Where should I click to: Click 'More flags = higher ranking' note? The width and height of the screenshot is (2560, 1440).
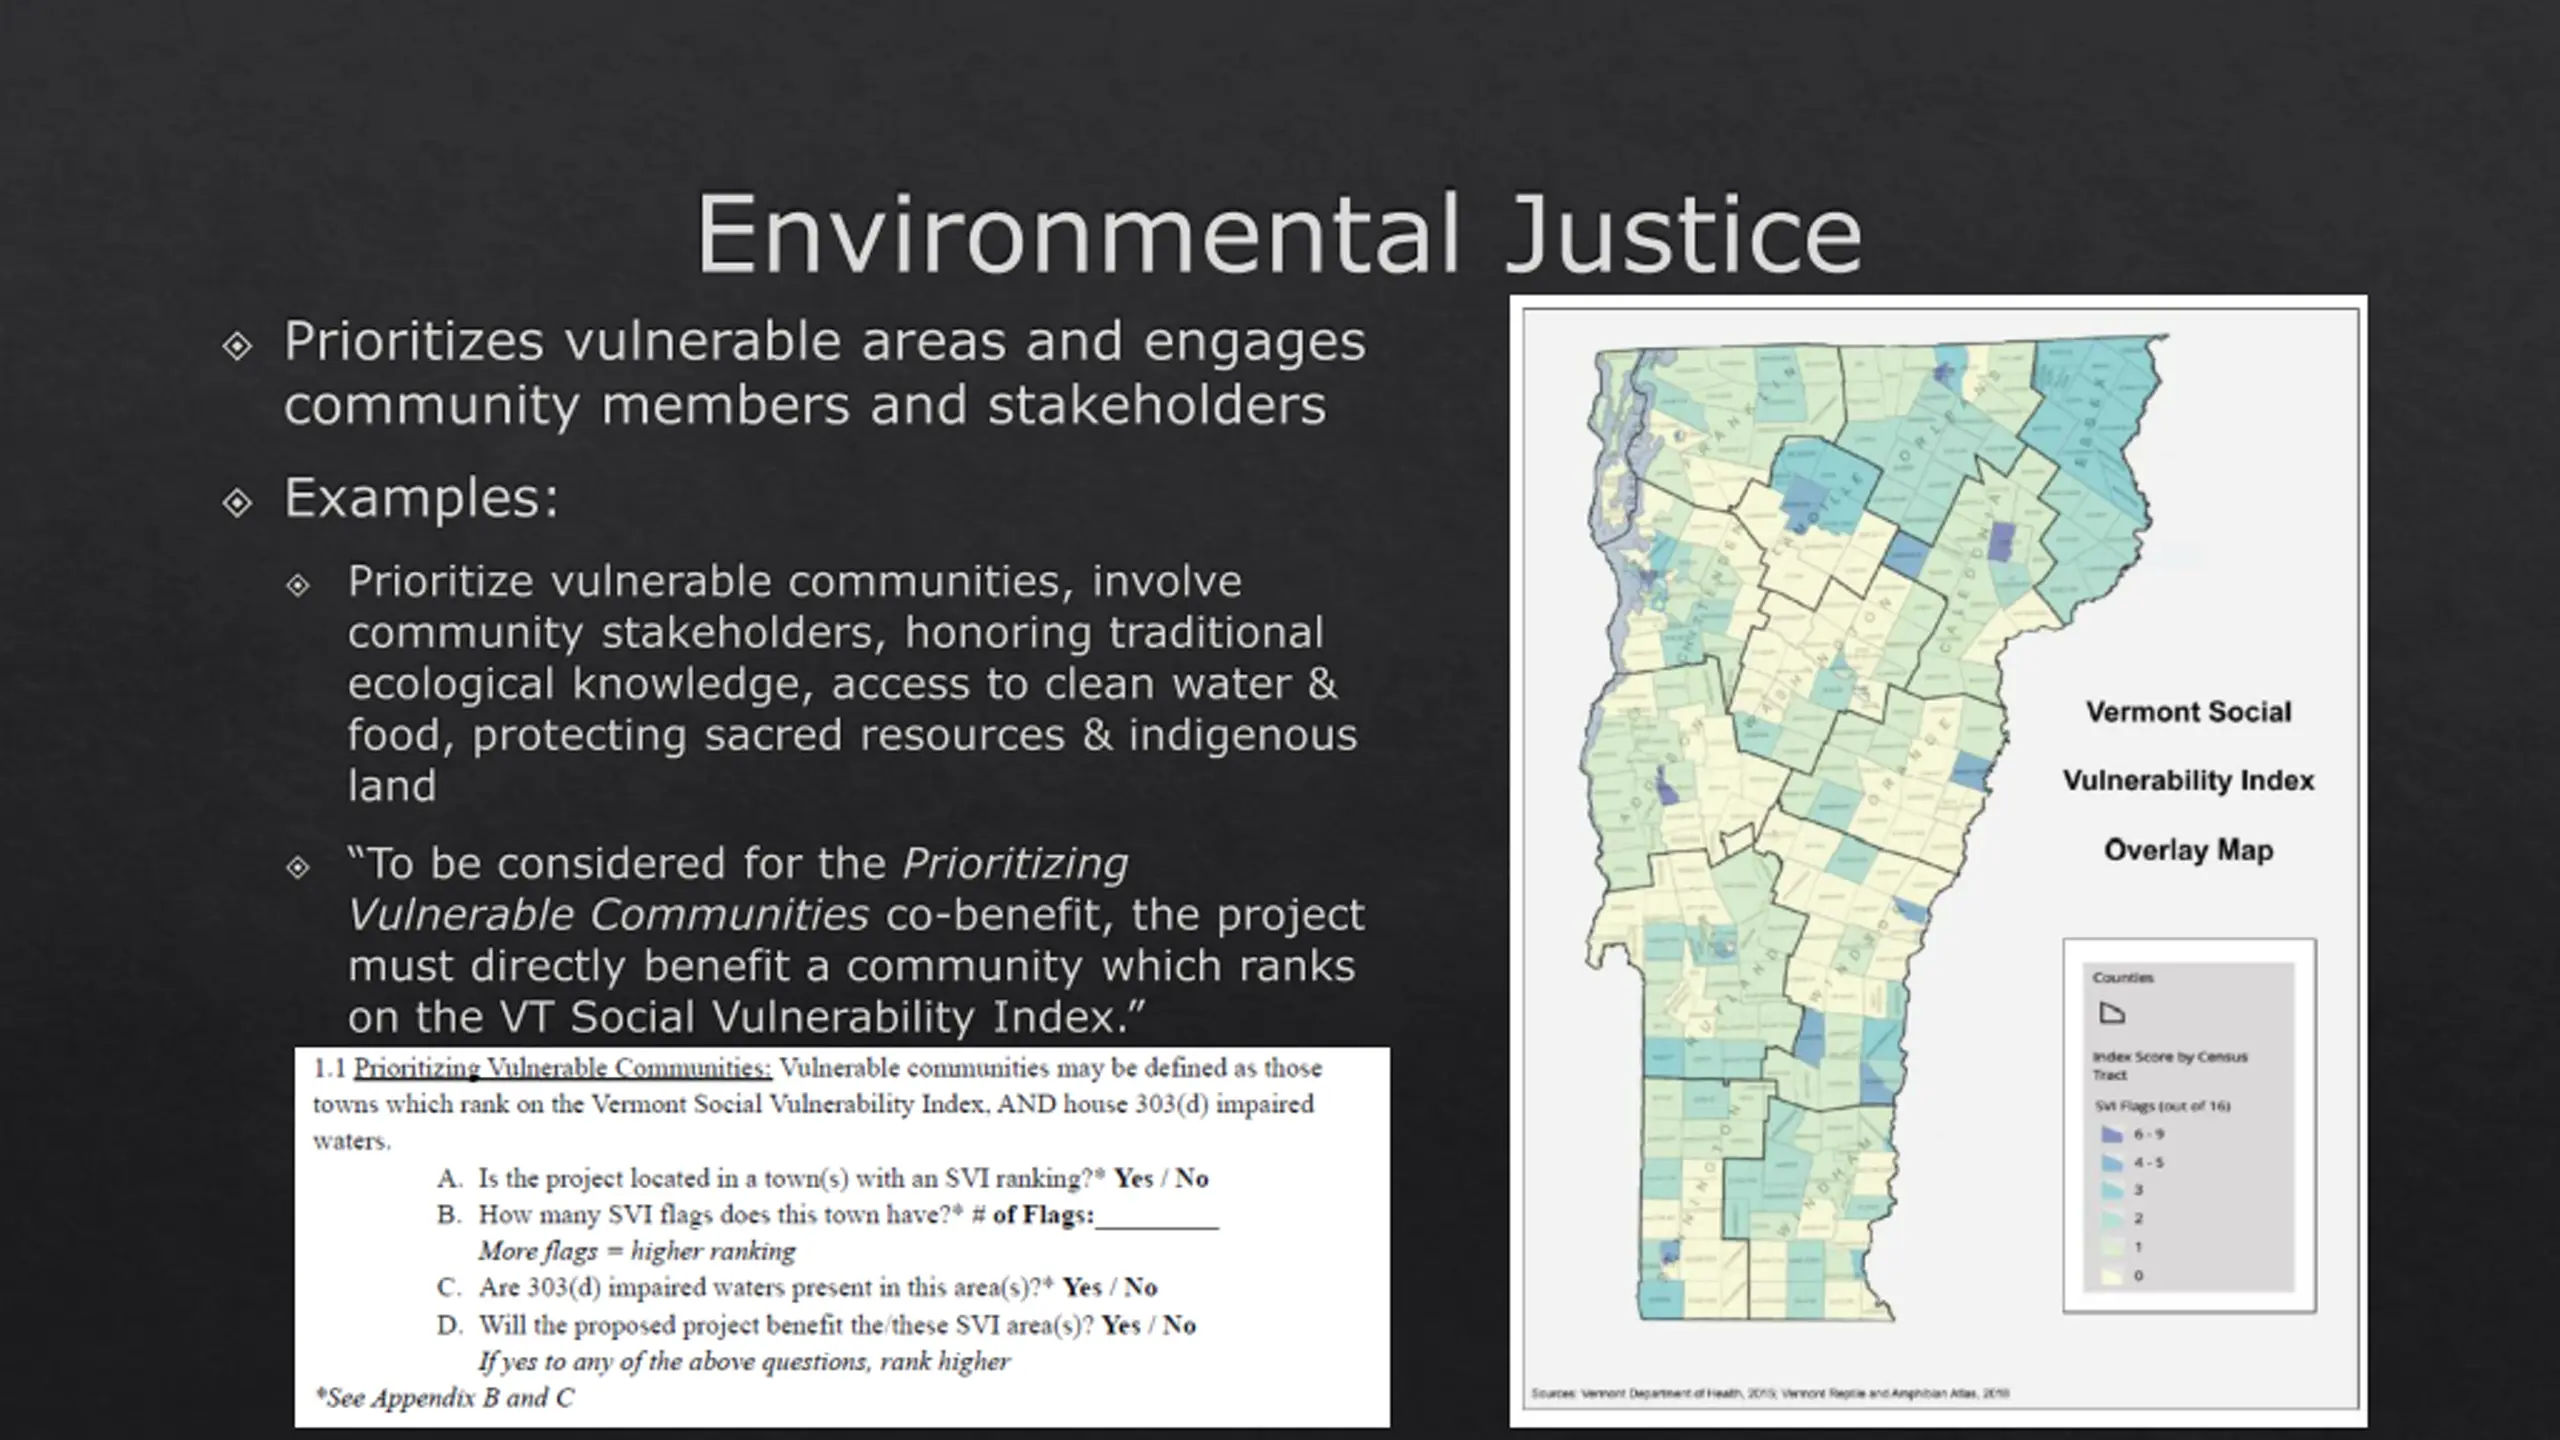click(637, 1251)
